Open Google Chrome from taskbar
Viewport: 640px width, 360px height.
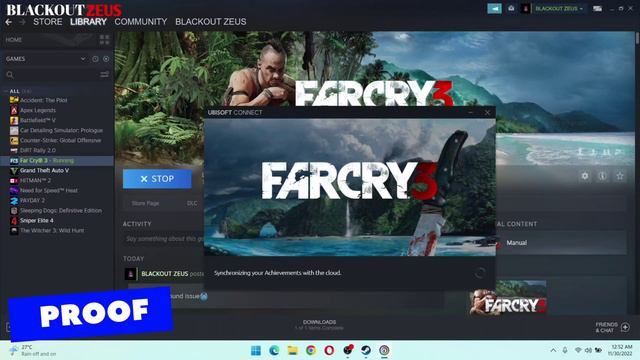[311, 350]
